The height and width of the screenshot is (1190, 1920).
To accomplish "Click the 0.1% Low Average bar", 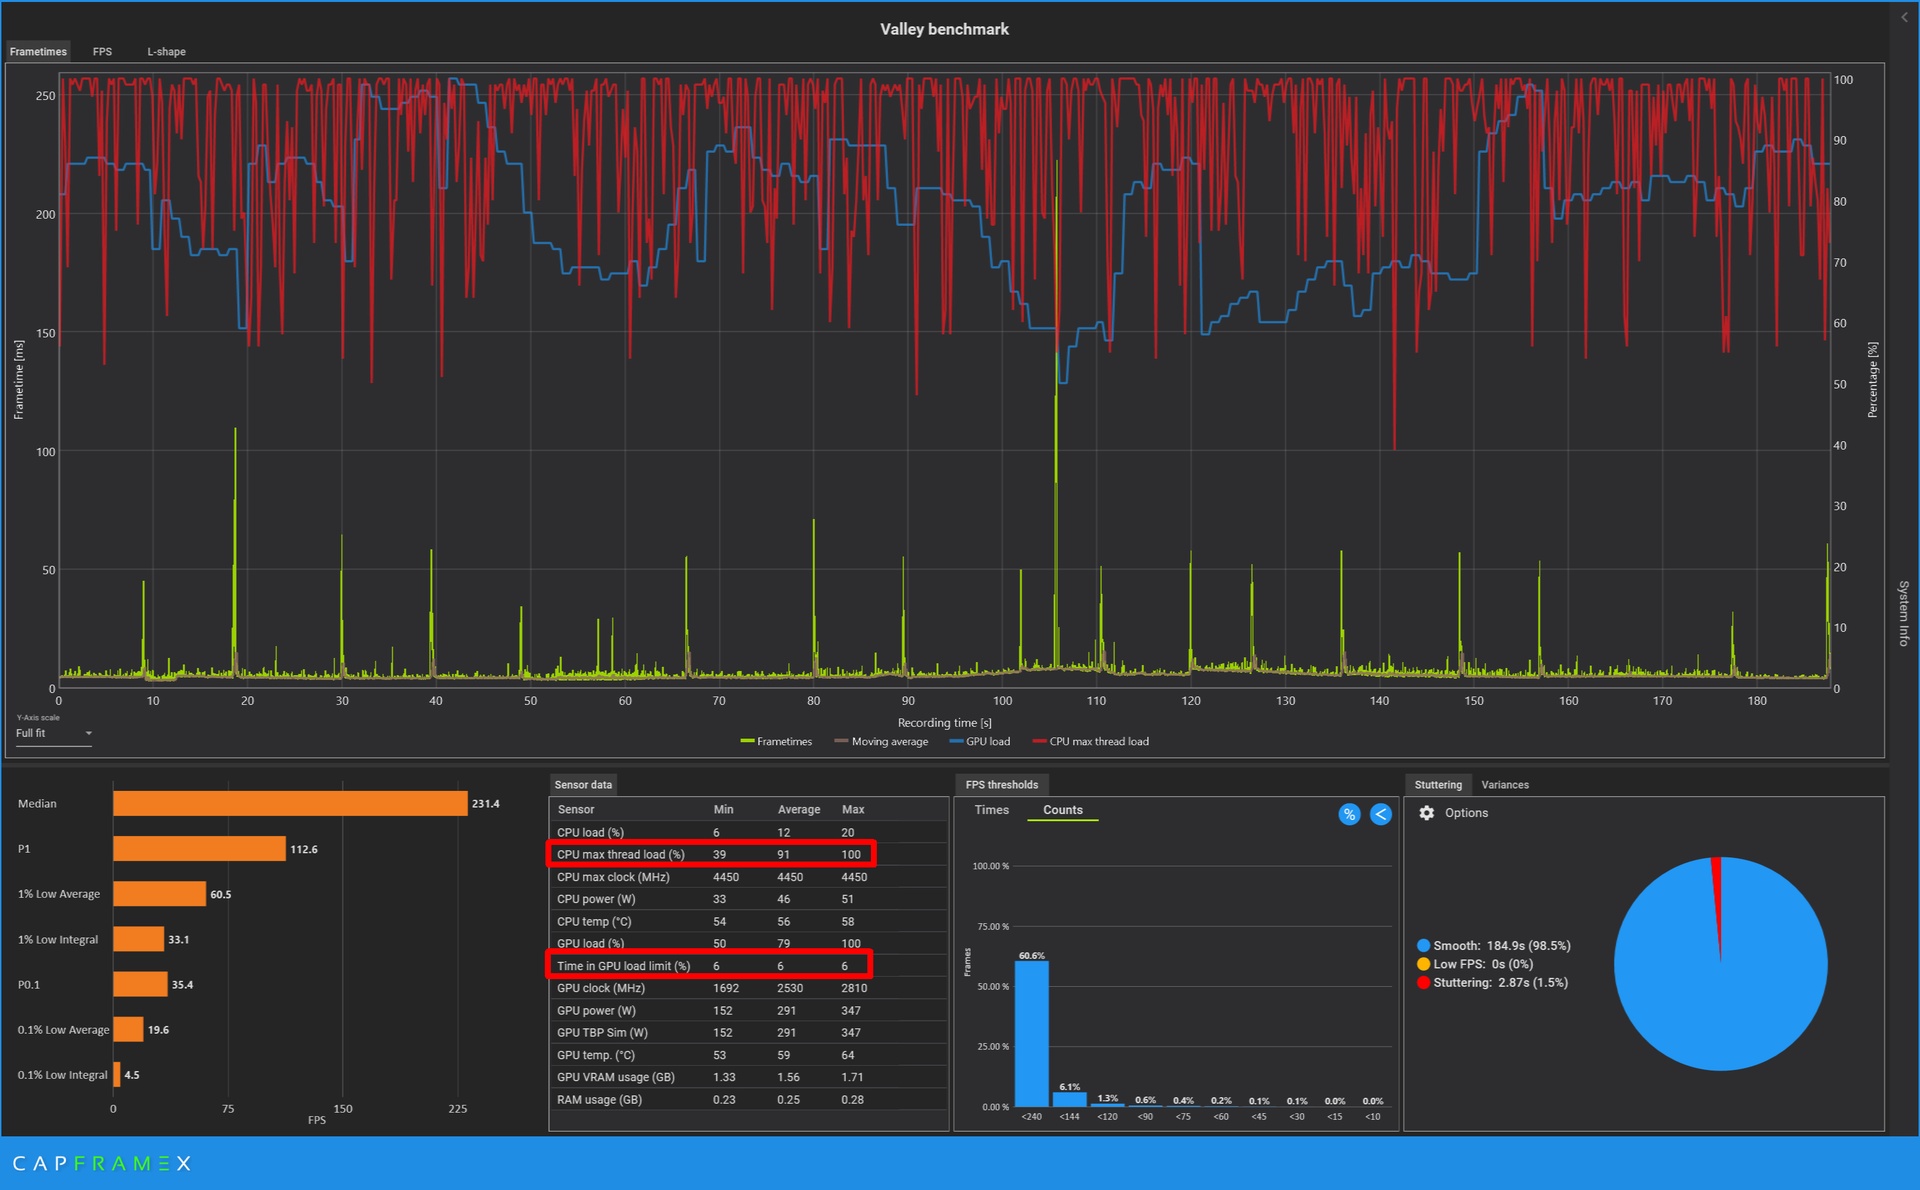I will click(128, 1029).
